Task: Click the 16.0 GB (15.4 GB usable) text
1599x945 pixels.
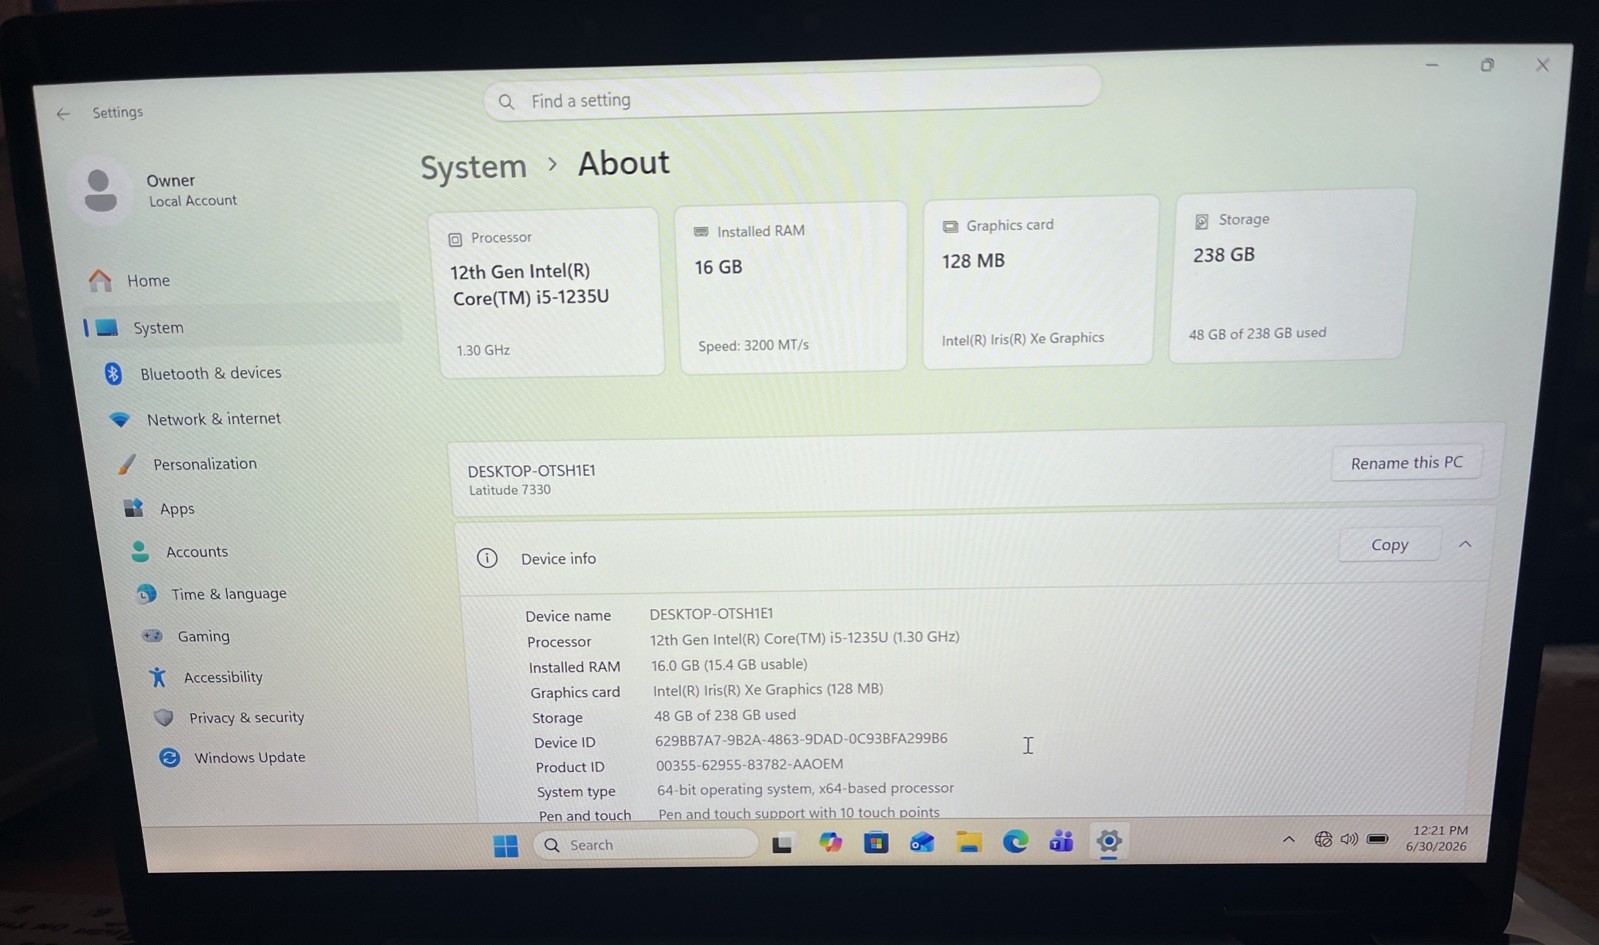Action: [729, 664]
